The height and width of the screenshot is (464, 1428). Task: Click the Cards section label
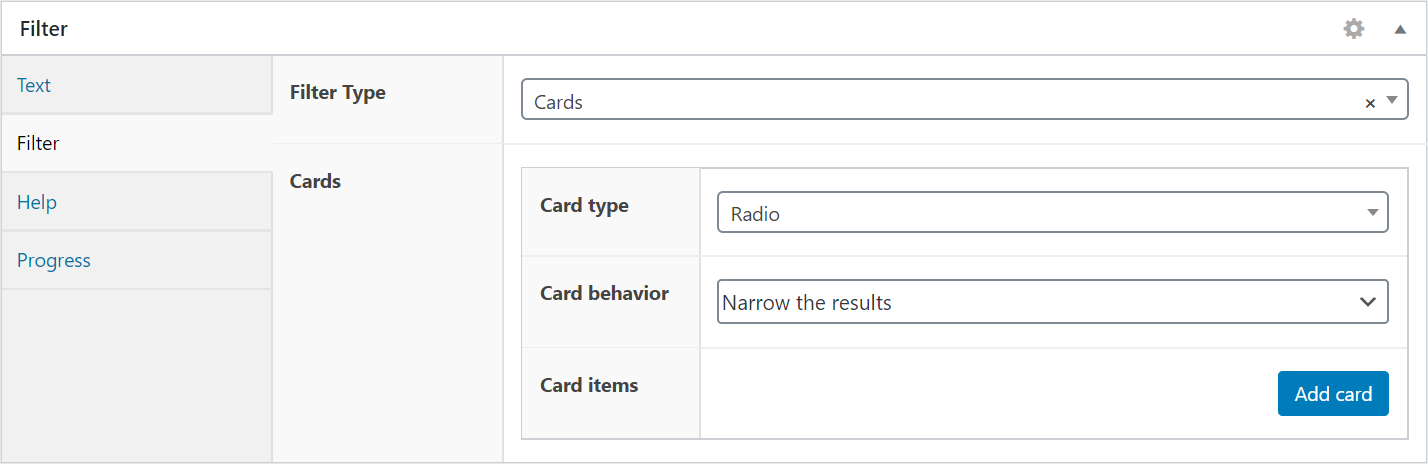(x=315, y=181)
